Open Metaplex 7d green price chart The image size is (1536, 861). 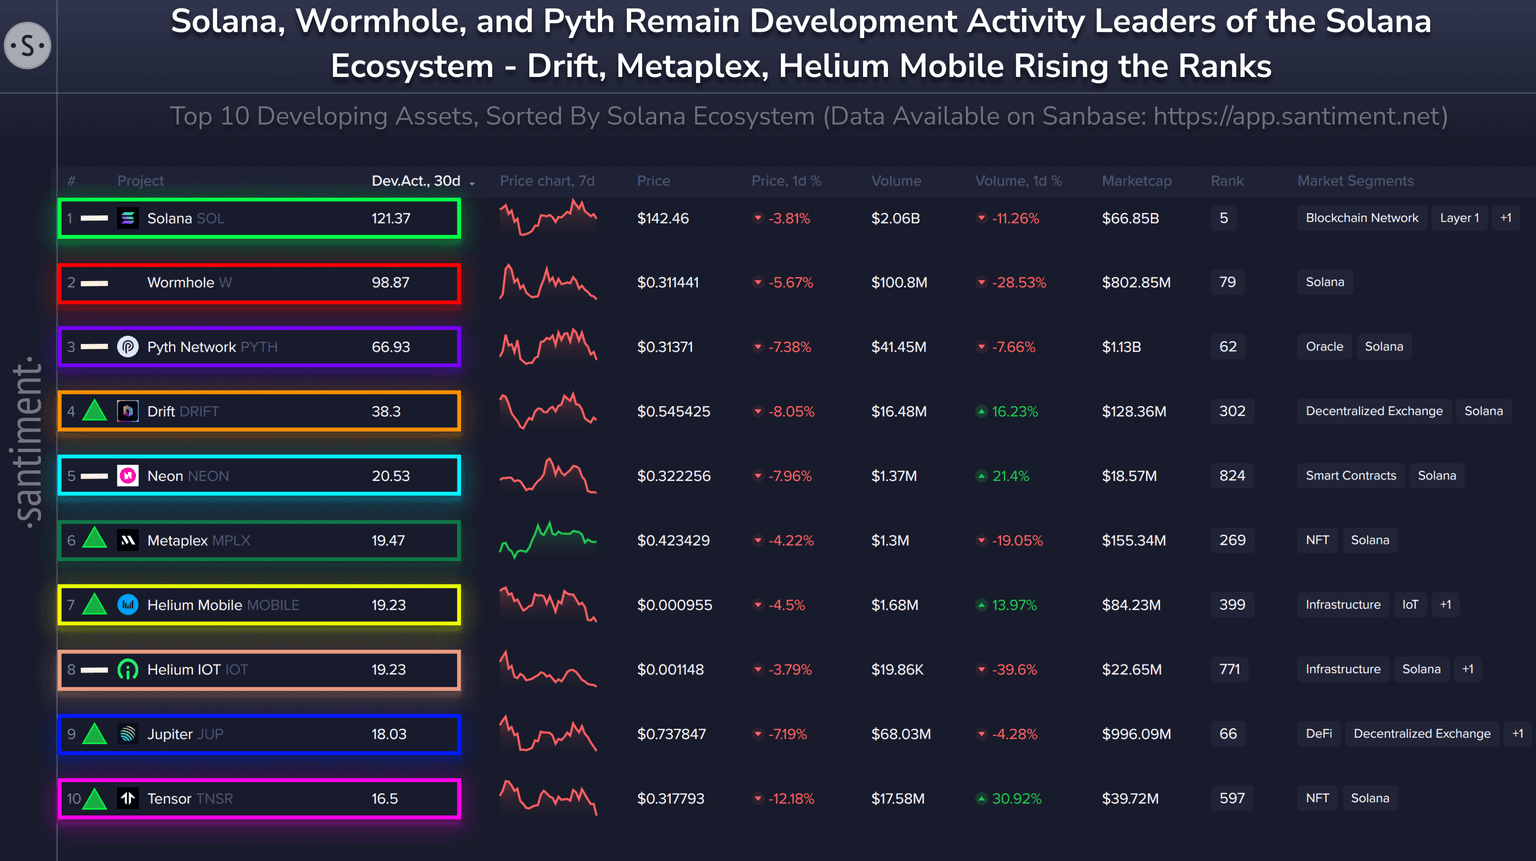point(548,540)
